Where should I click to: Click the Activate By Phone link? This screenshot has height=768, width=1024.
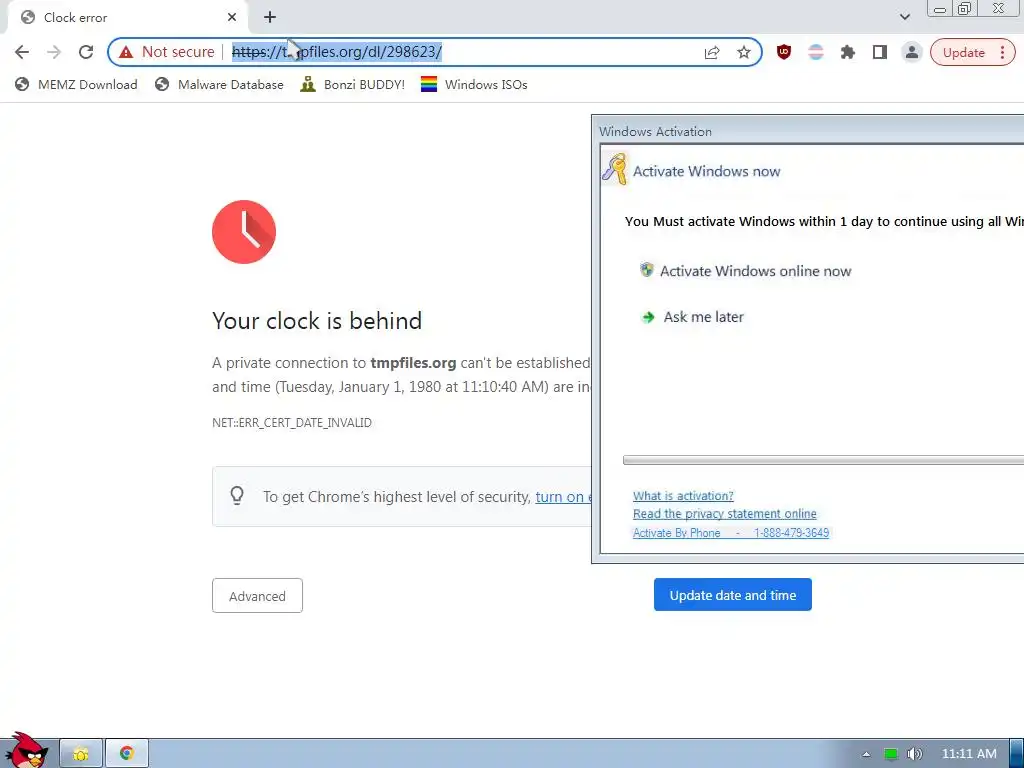tap(731, 533)
